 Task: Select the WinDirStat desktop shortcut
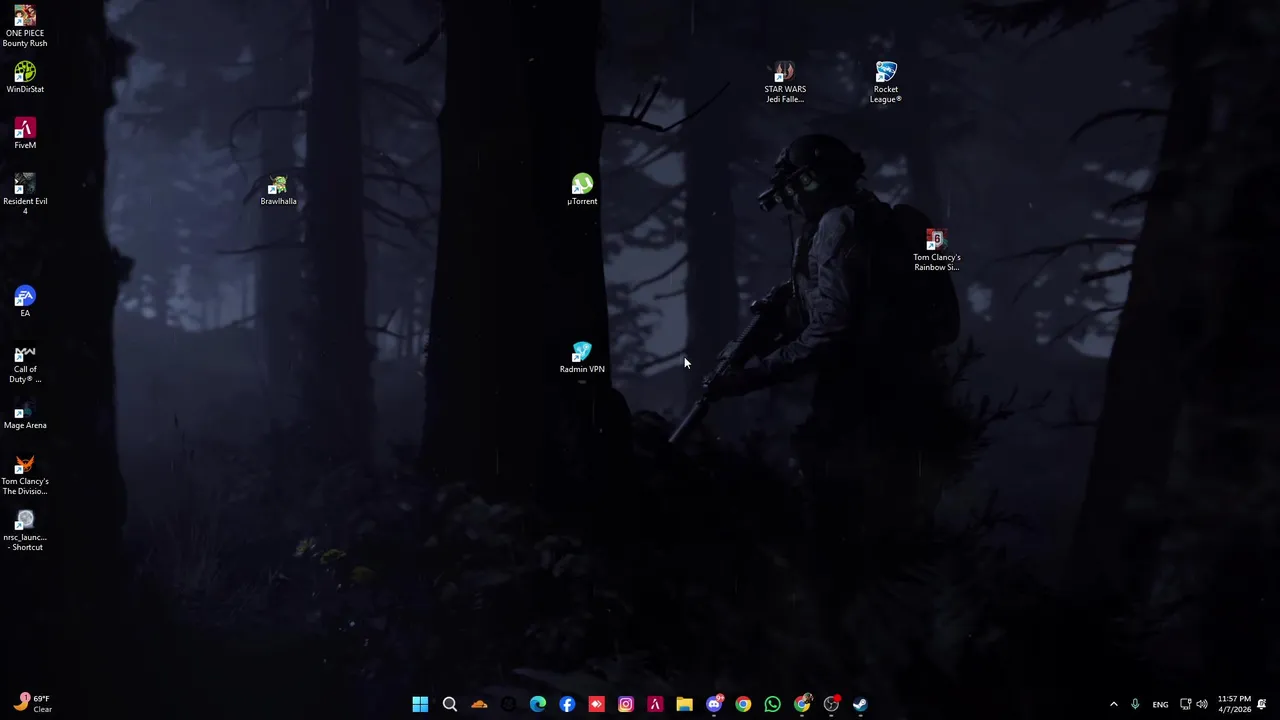tap(25, 78)
